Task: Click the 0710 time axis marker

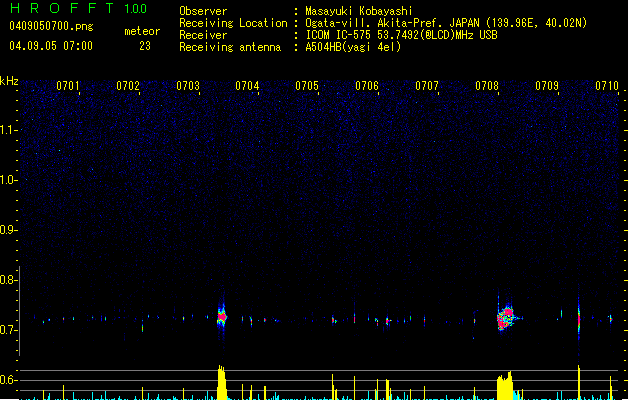Action: [x=607, y=86]
